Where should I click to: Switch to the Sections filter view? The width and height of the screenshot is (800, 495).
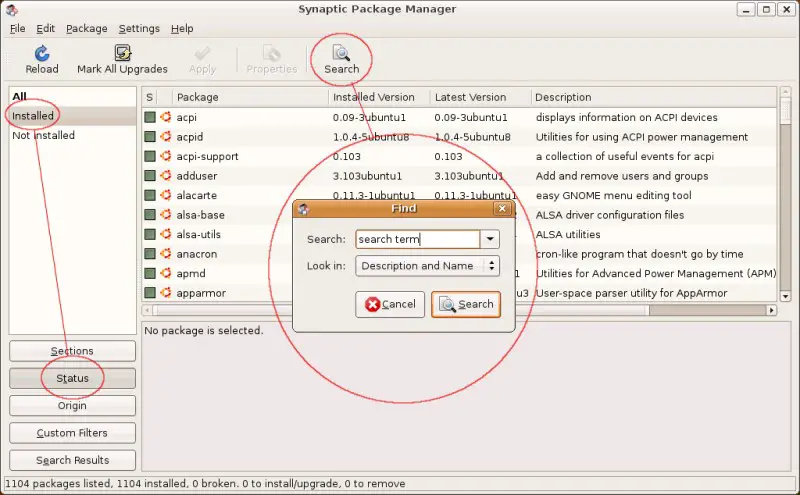pos(72,351)
